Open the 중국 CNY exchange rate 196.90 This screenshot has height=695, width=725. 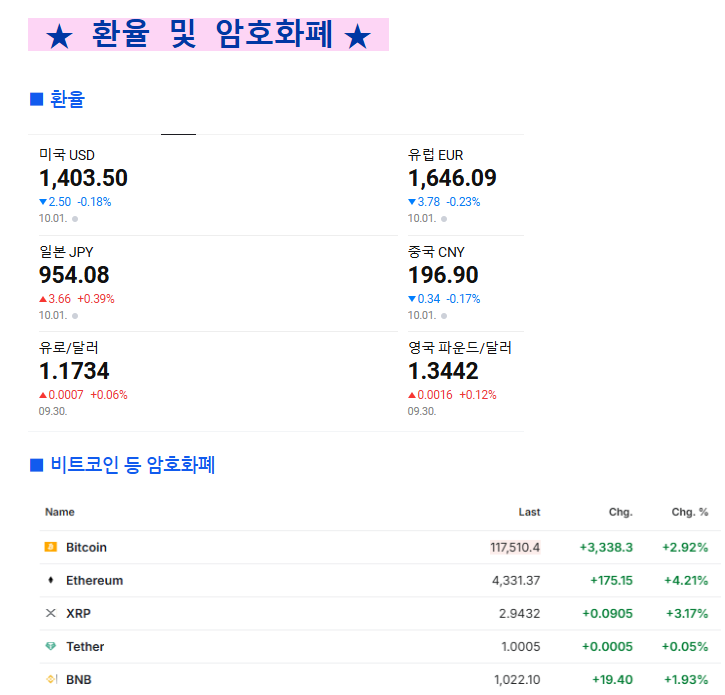443,275
